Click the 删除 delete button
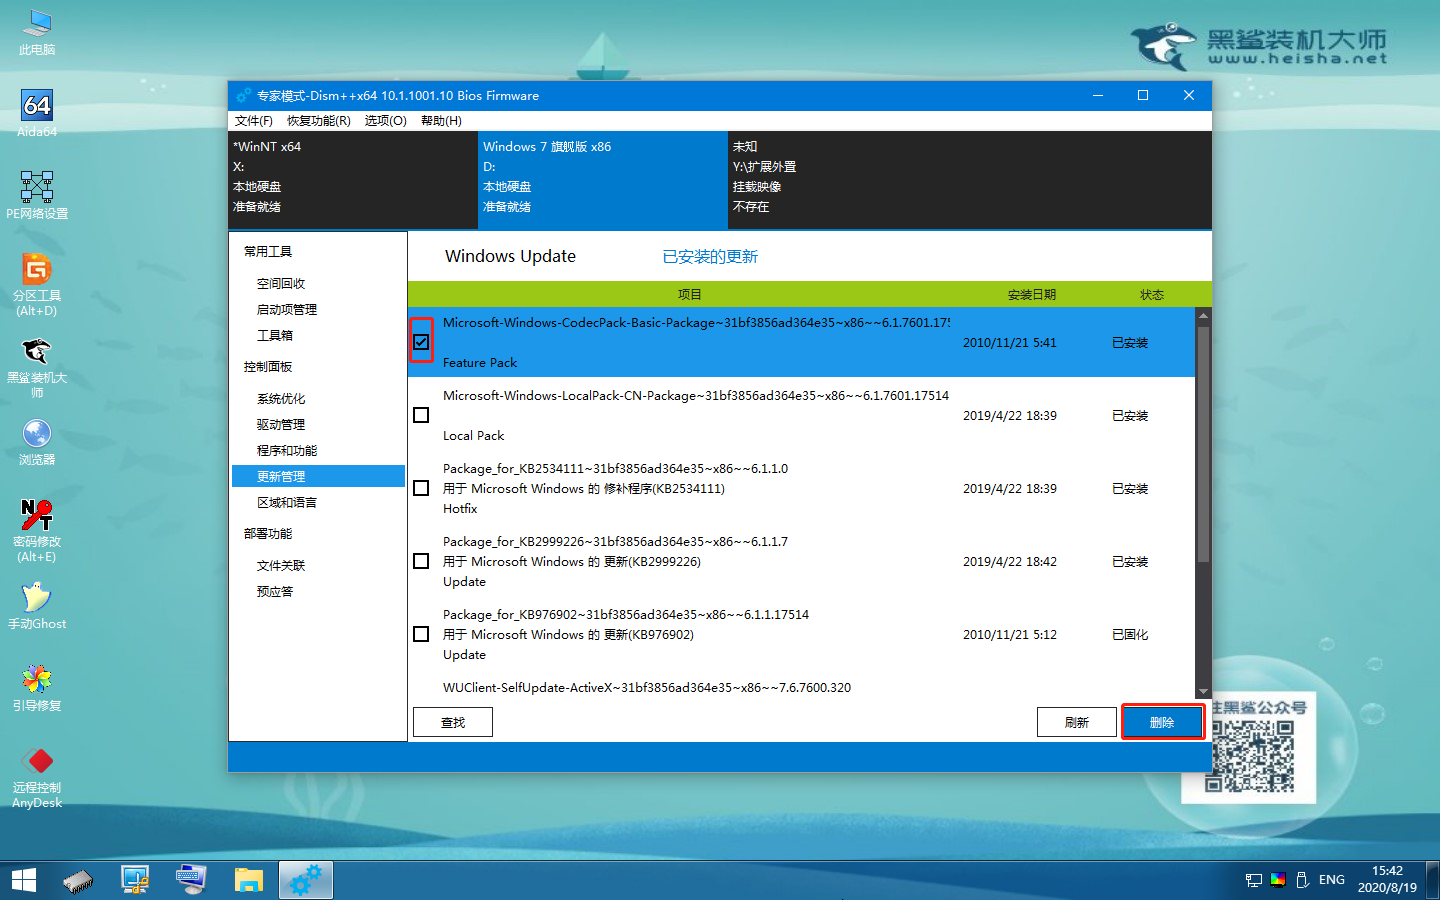 coord(1162,722)
